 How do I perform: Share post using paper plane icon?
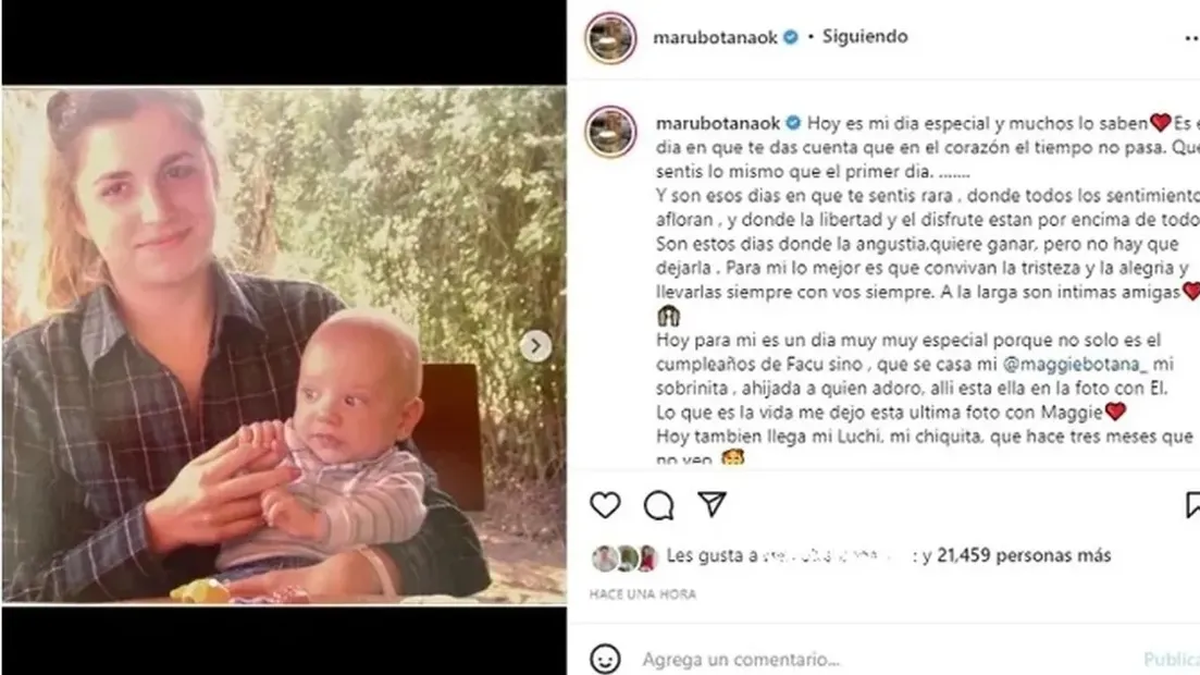(711, 504)
